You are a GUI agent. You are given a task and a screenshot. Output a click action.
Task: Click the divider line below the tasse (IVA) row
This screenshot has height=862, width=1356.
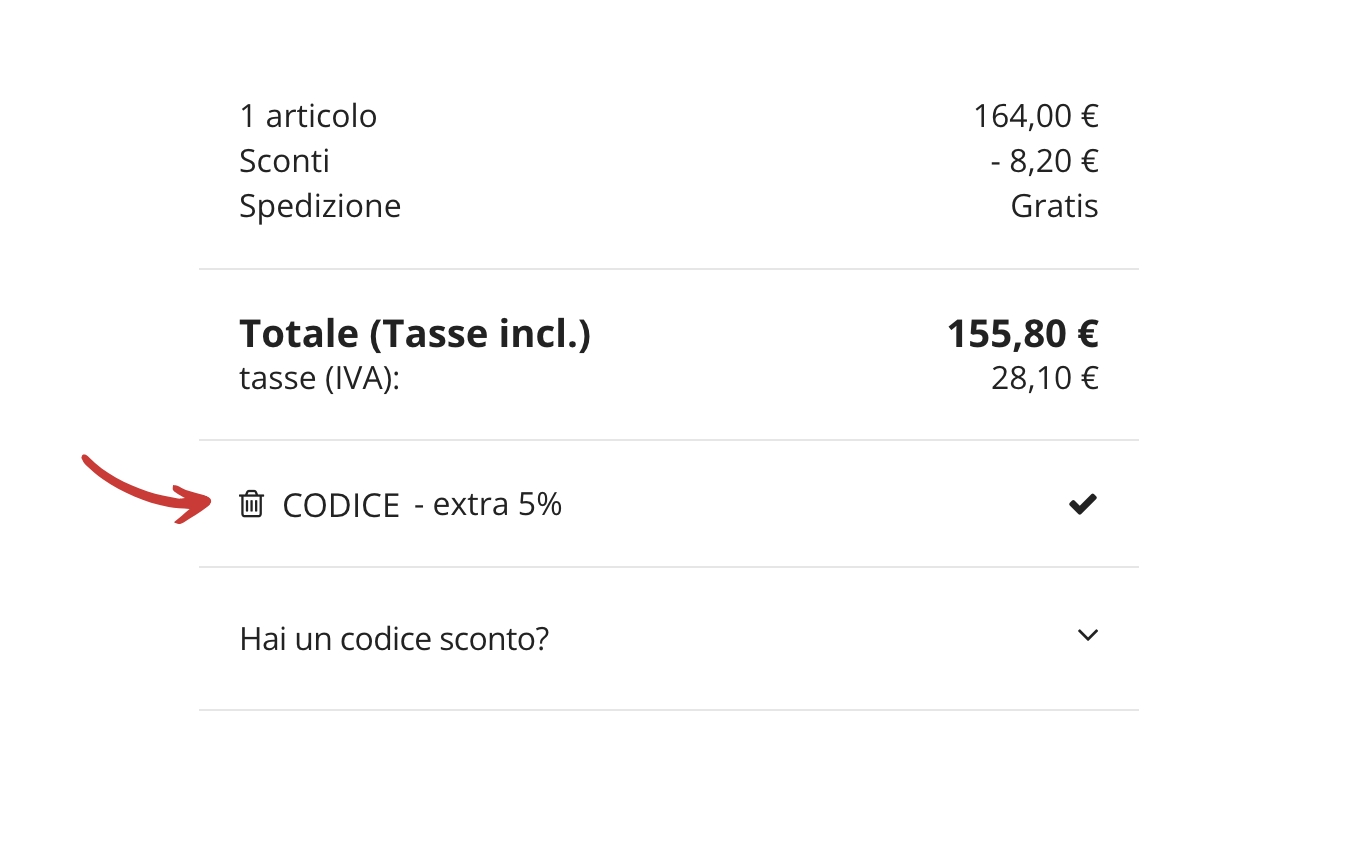tap(668, 440)
